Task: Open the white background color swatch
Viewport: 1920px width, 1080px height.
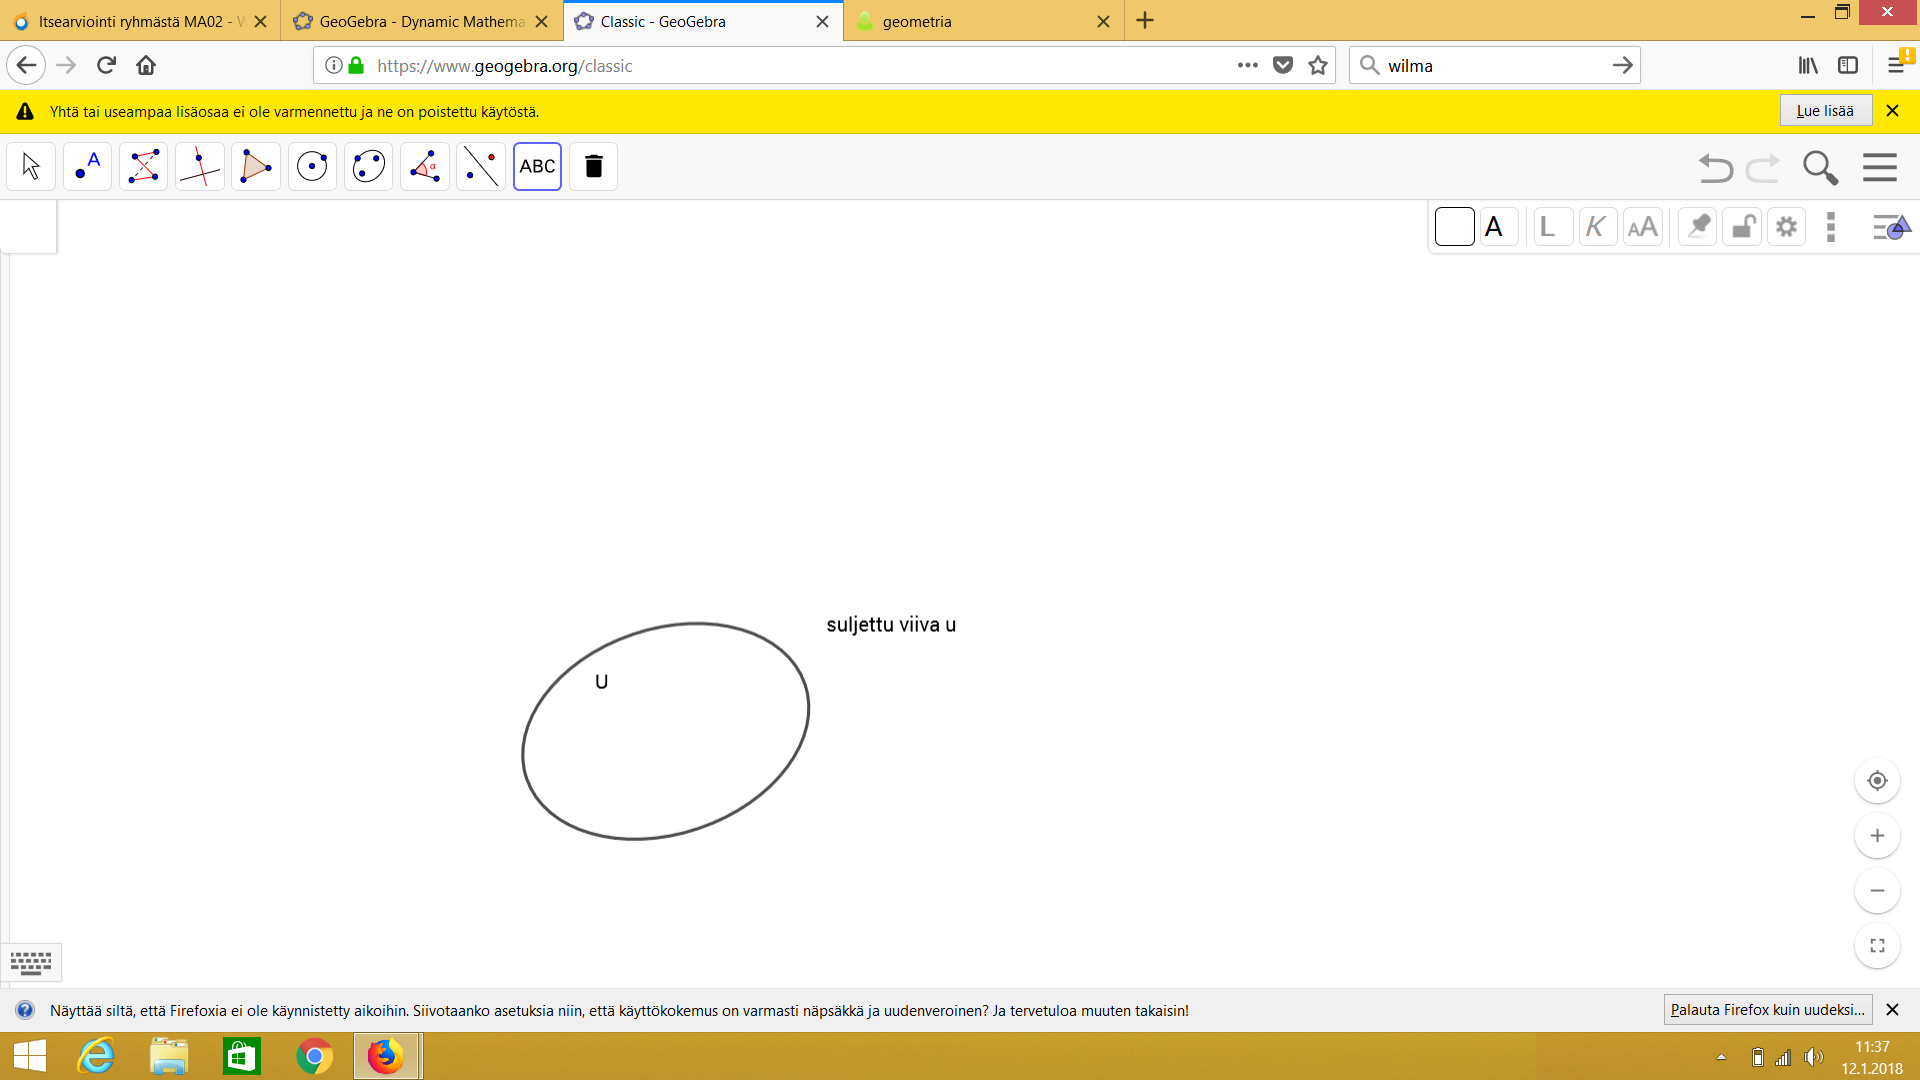Action: 1454,227
